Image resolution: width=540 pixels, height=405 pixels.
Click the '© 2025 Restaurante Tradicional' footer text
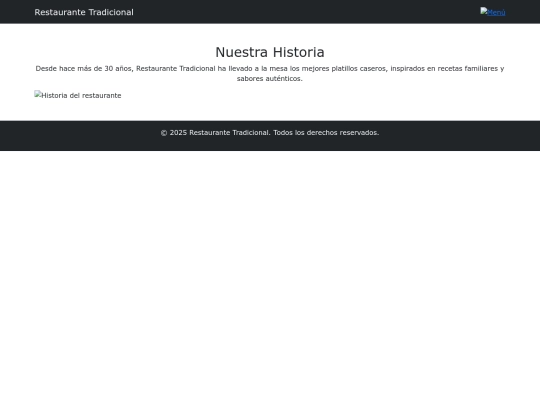tap(270, 133)
